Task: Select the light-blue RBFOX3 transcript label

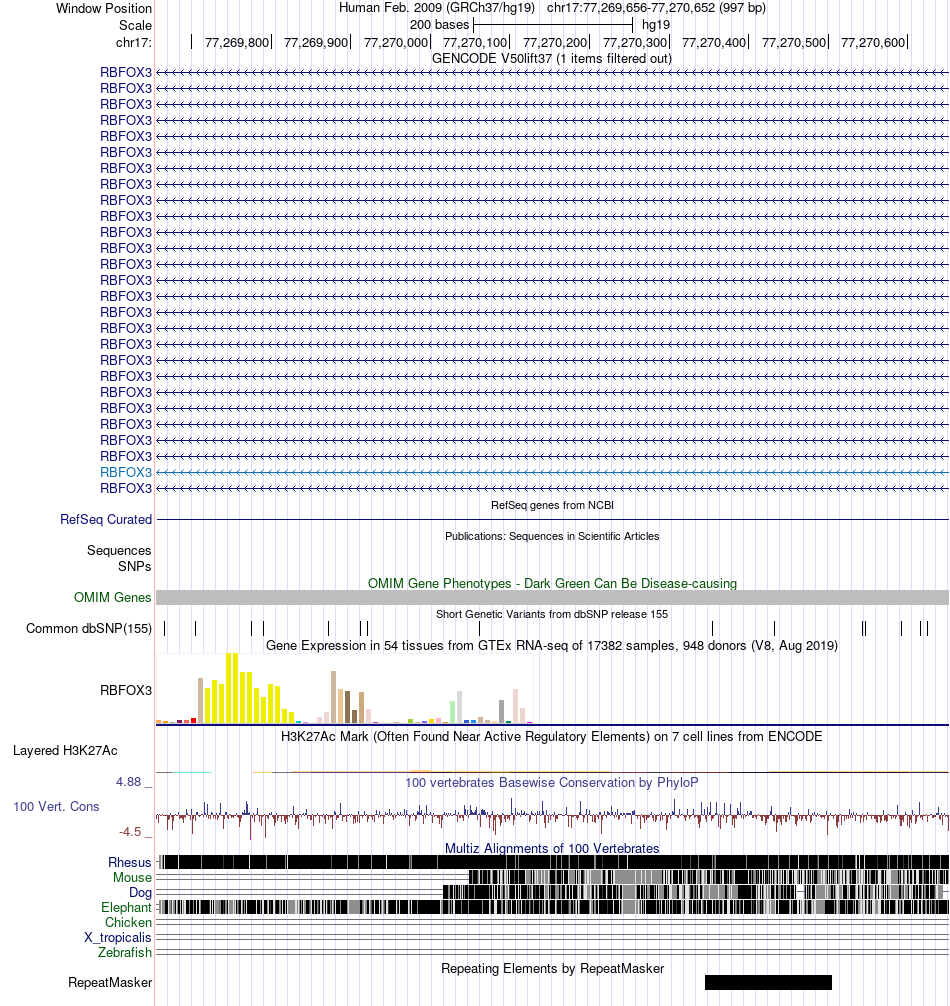Action: coord(126,472)
